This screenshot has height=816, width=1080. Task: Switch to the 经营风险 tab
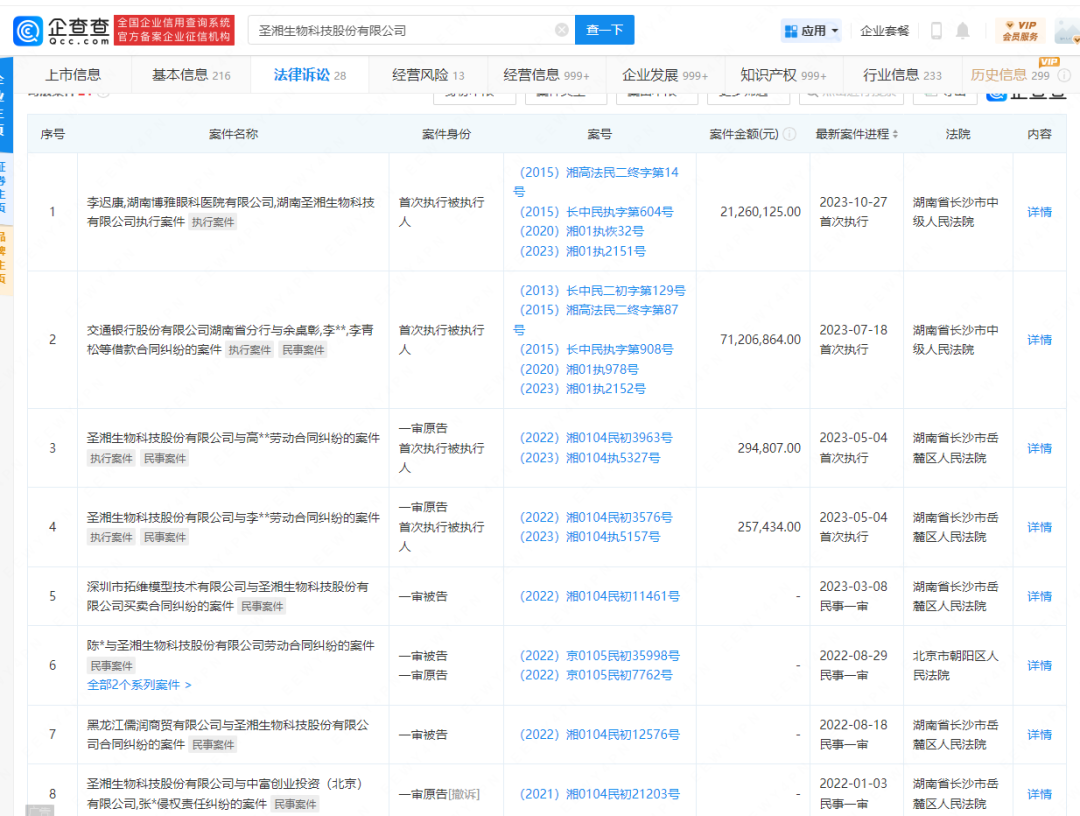pos(428,75)
